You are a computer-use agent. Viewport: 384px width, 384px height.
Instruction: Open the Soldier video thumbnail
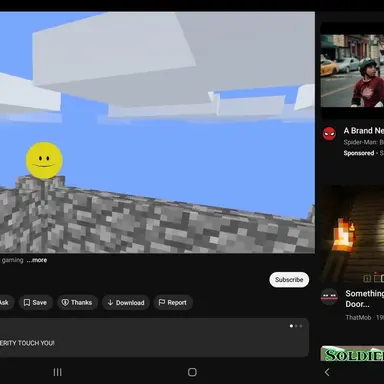click(x=352, y=353)
